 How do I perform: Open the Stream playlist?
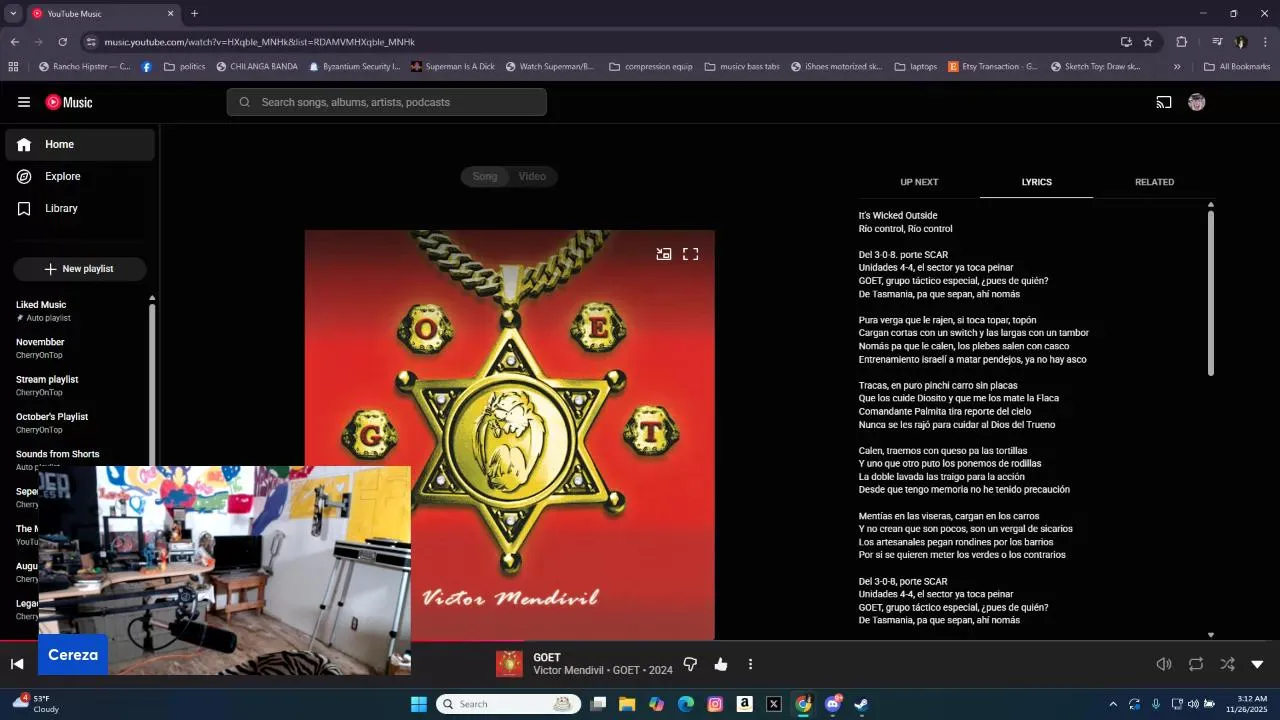coord(75,385)
